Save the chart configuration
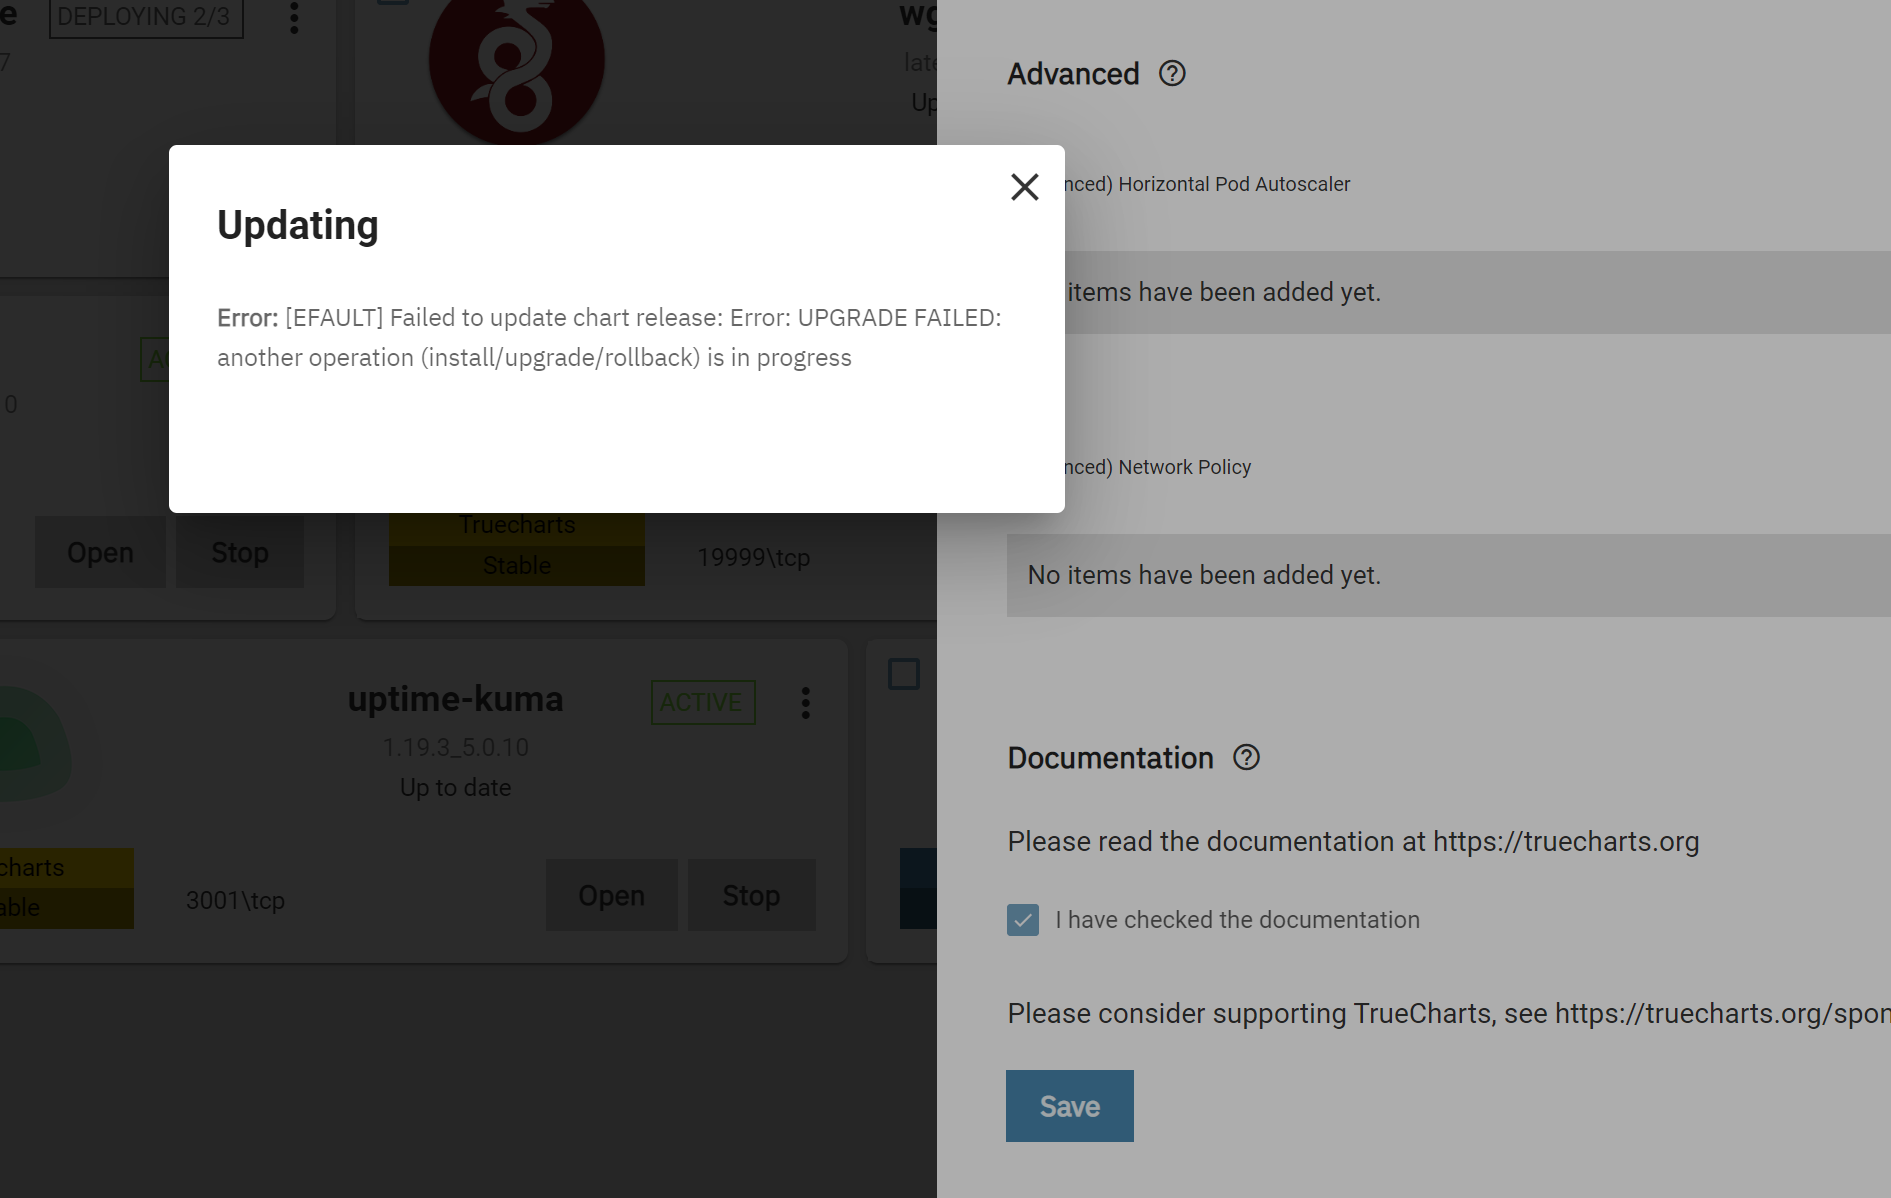Screen dimensions: 1891x1198 1070,1106
